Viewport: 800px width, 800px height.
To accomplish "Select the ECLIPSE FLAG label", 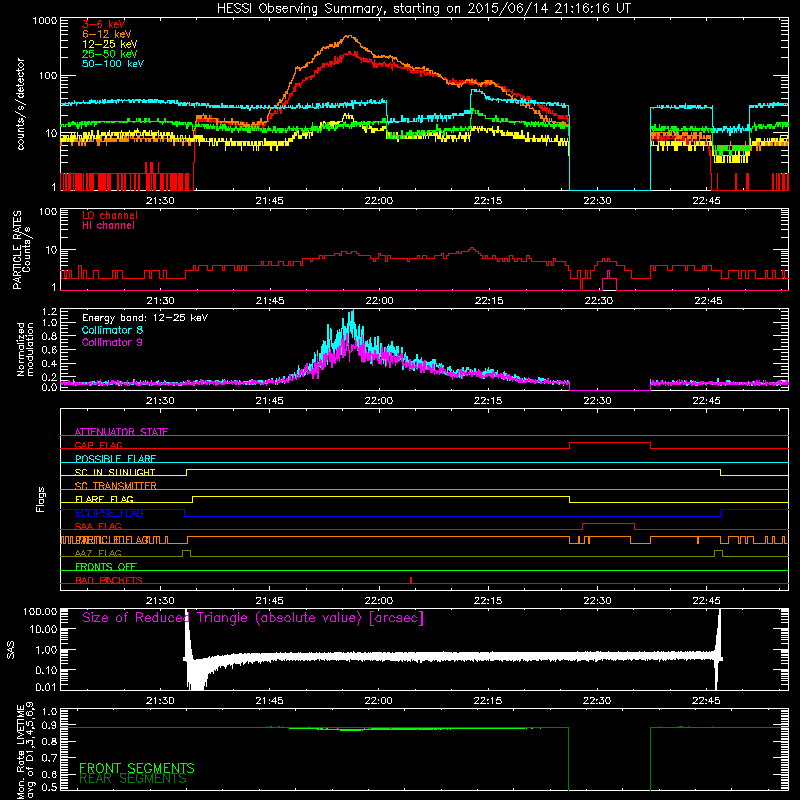I will coord(109,513).
